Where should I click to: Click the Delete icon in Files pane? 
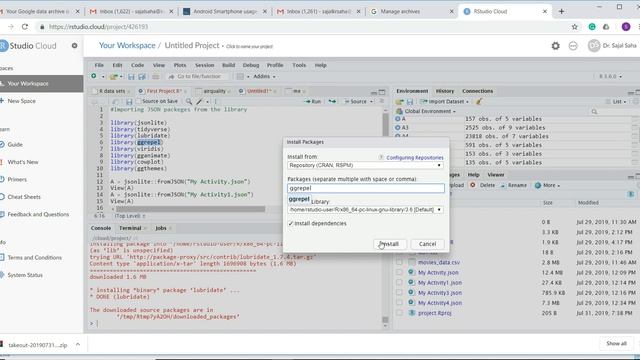click(472, 185)
